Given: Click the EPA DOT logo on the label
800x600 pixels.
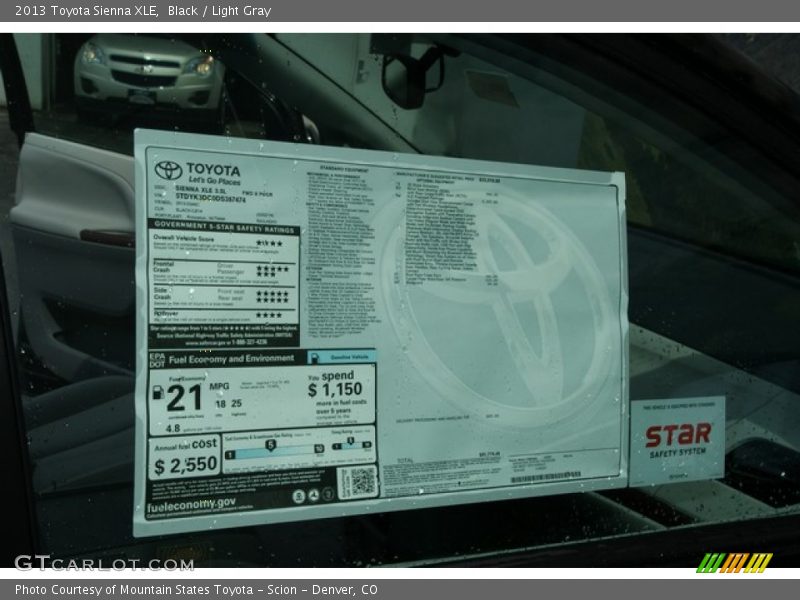Looking at the screenshot, I should 157,360.
